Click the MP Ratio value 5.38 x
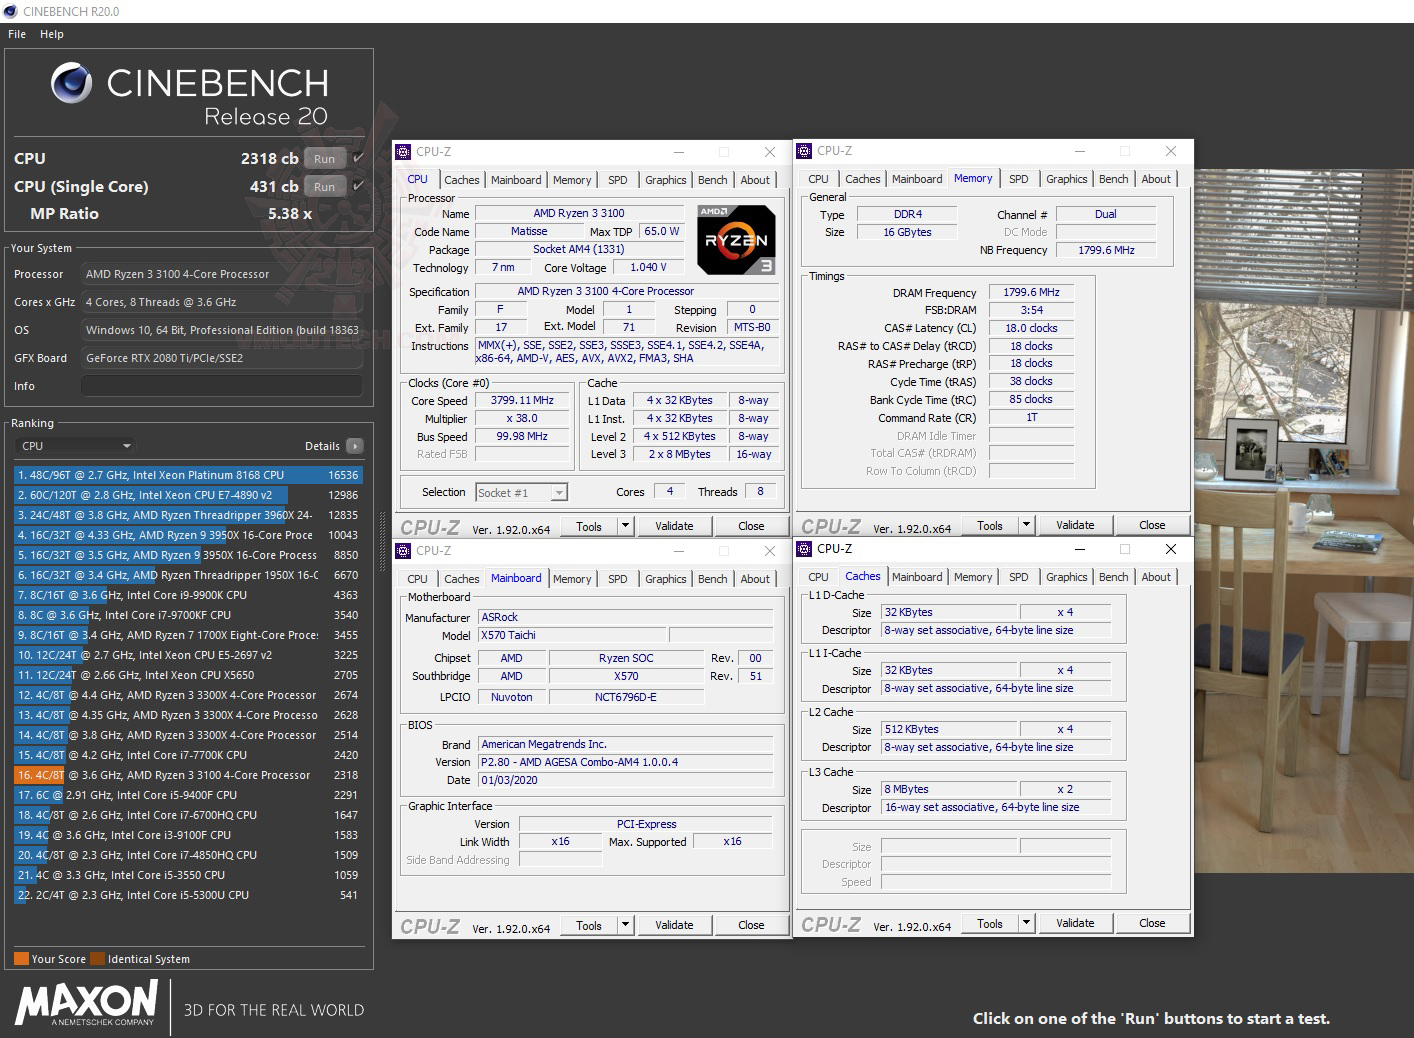This screenshot has width=1414, height=1038. [290, 213]
